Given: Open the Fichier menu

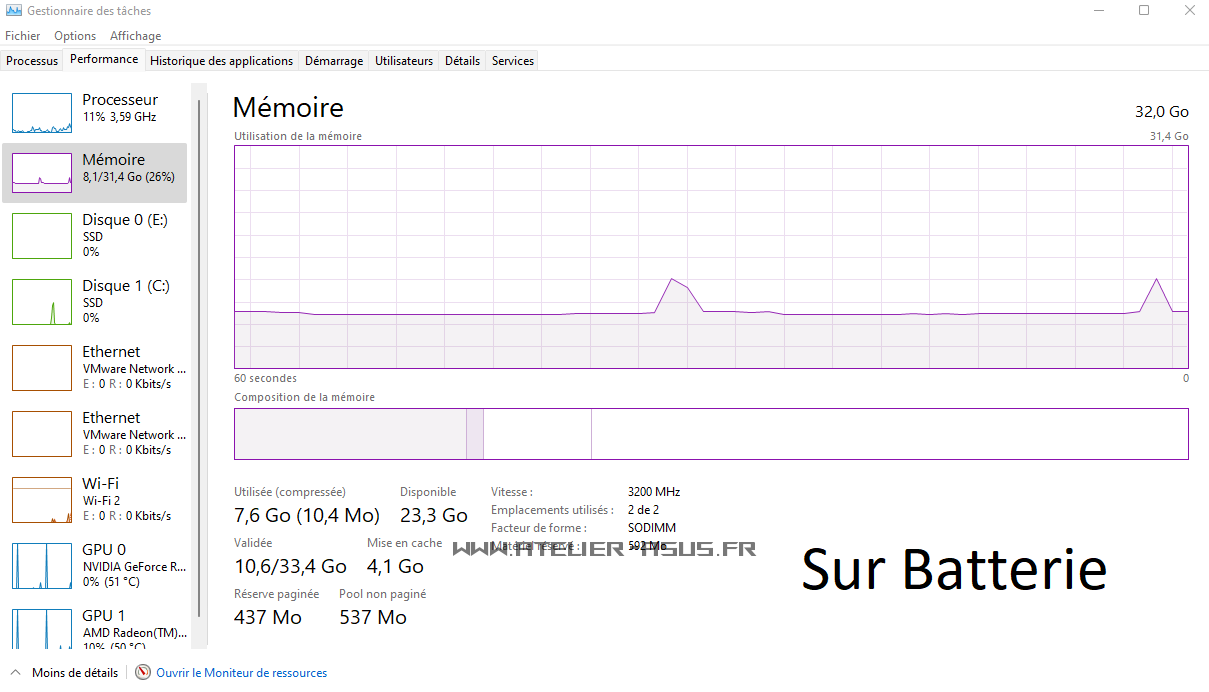Looking at the screenshot, I should coord(23,36).
